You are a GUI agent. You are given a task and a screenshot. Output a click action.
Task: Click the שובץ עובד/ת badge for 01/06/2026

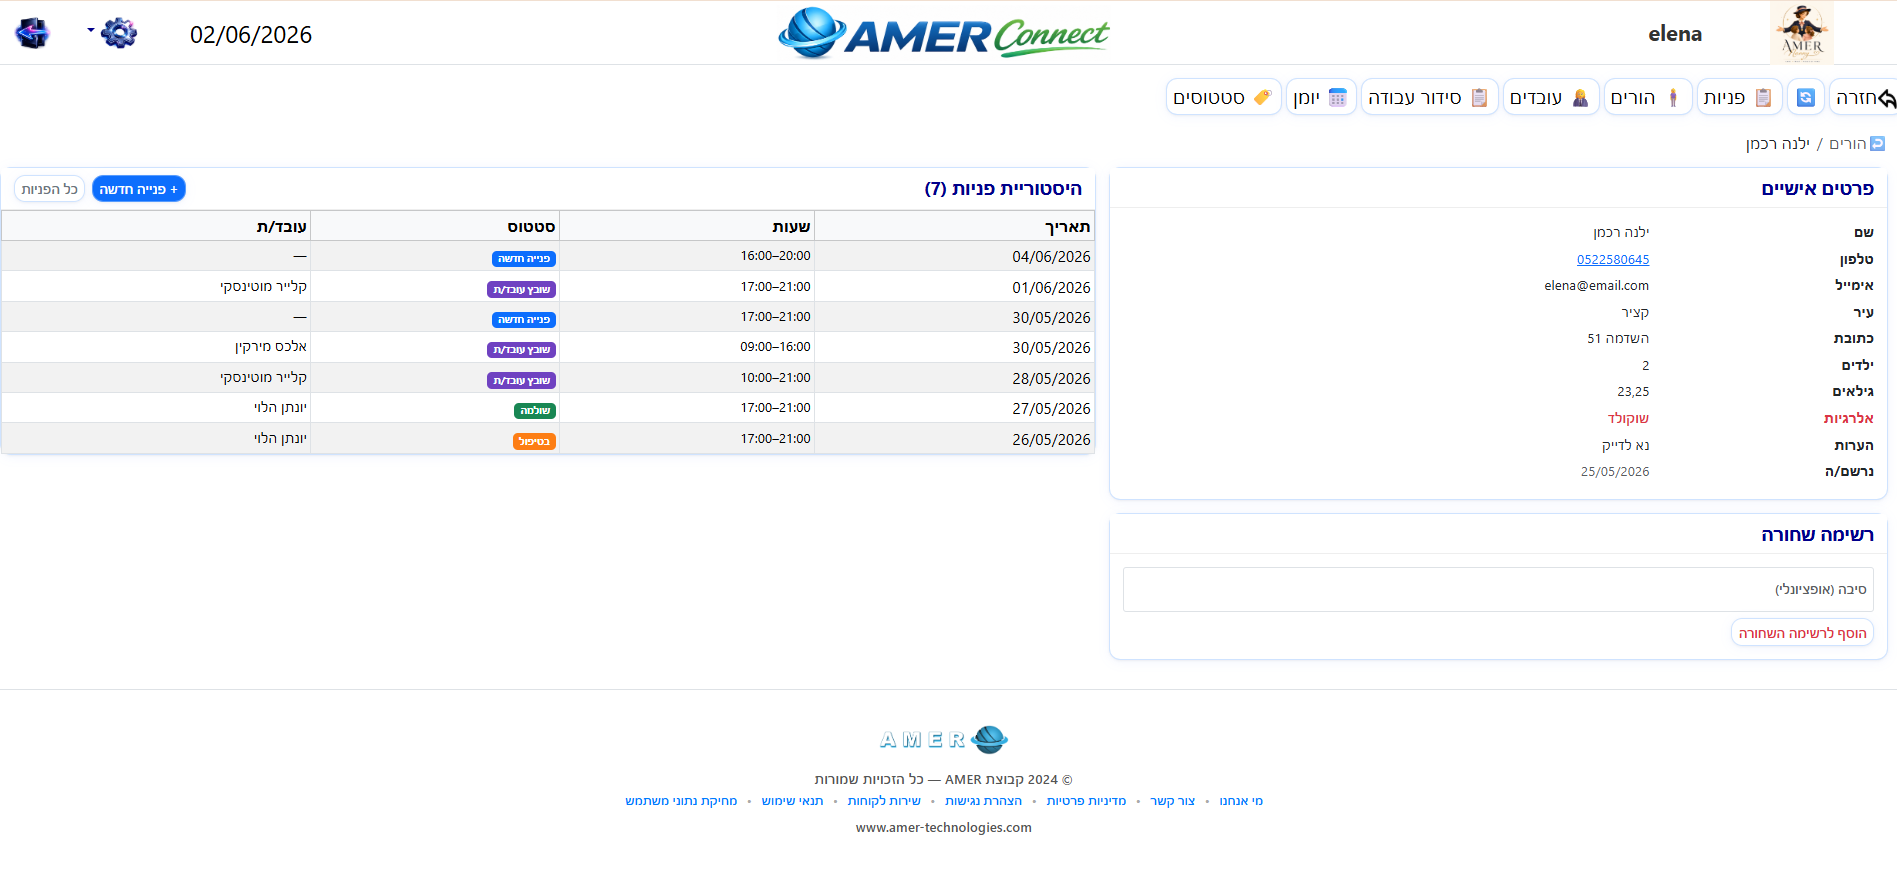[521, 290]
